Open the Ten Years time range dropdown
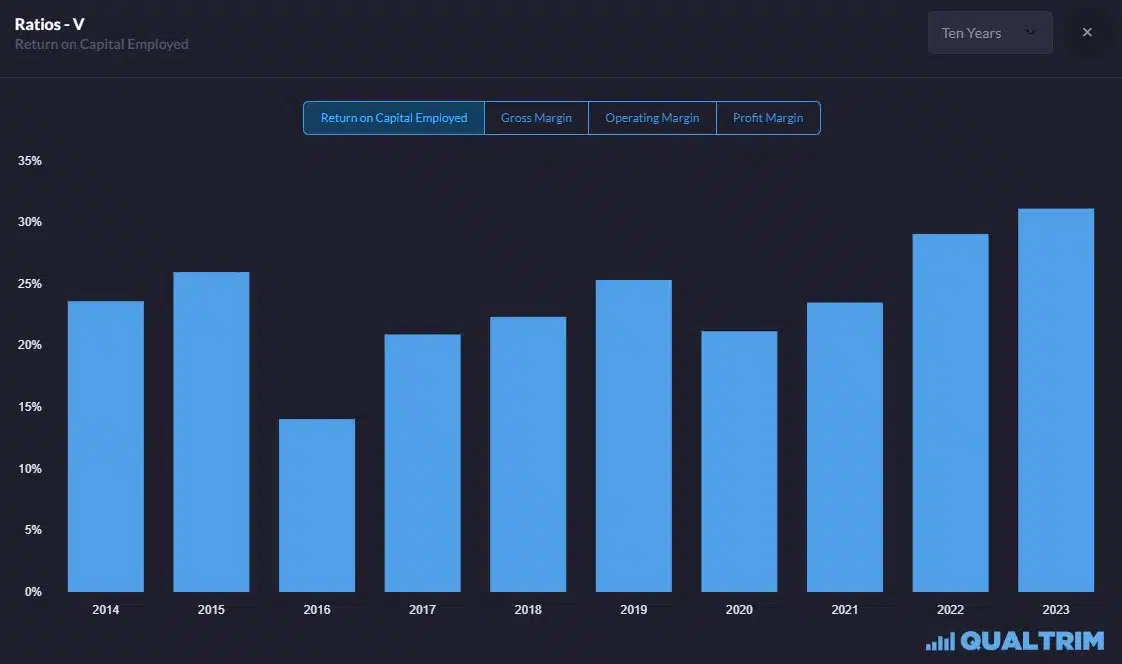1122x664 pixels. tap(989, 32)
